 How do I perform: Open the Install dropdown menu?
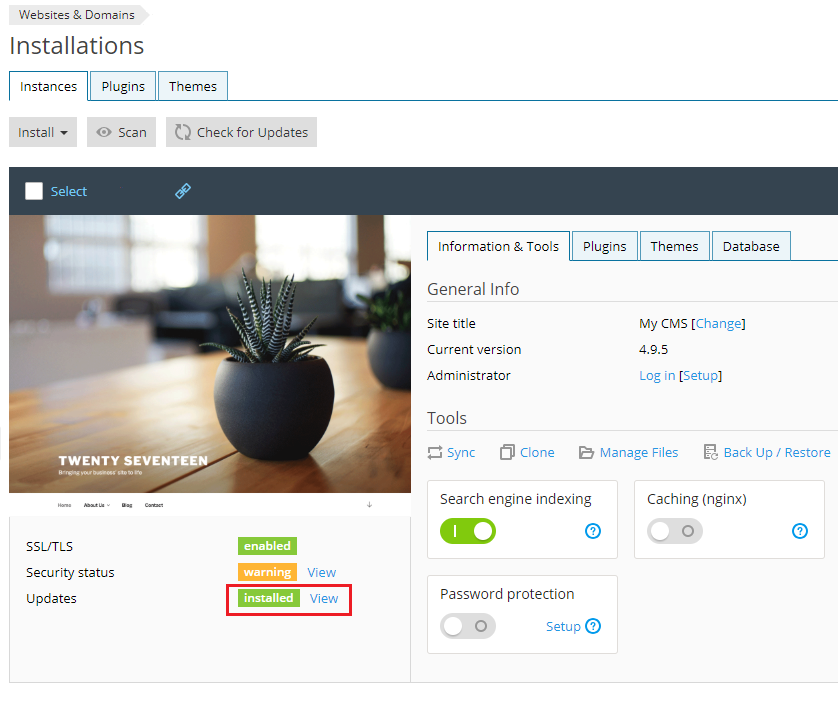tap(43, 132)
